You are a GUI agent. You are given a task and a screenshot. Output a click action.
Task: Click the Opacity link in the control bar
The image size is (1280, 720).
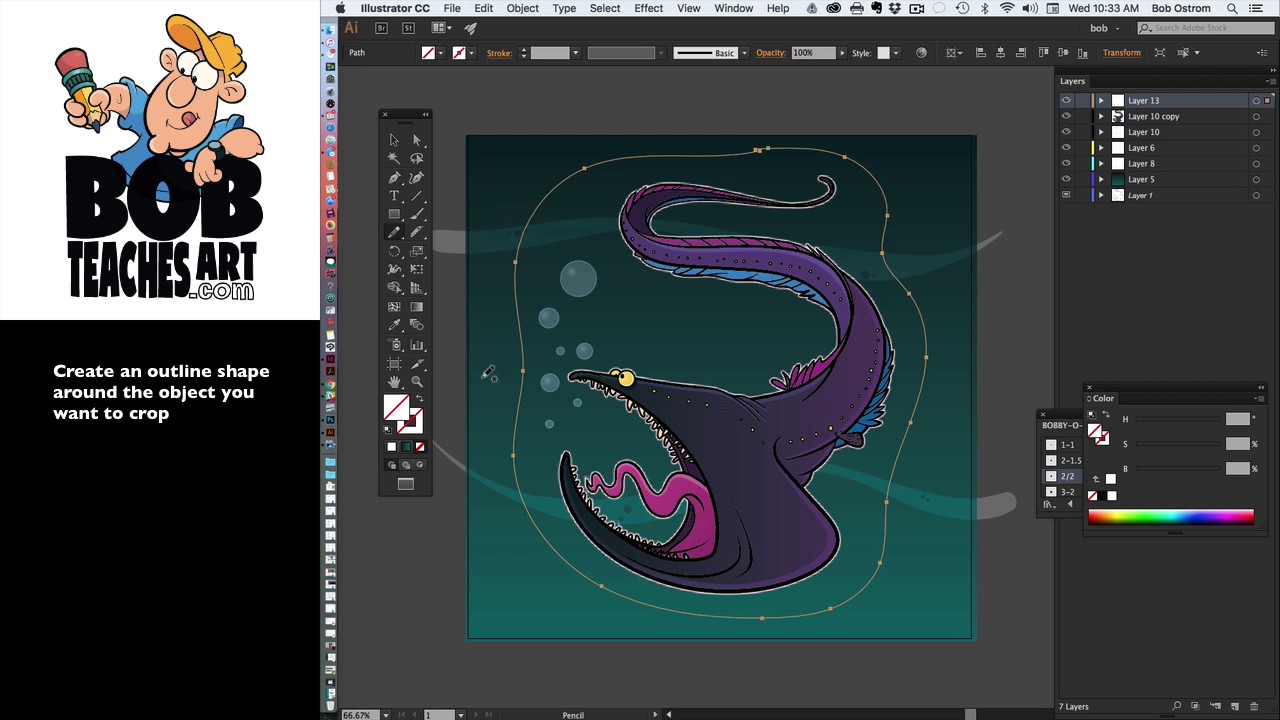click(770, 52)
